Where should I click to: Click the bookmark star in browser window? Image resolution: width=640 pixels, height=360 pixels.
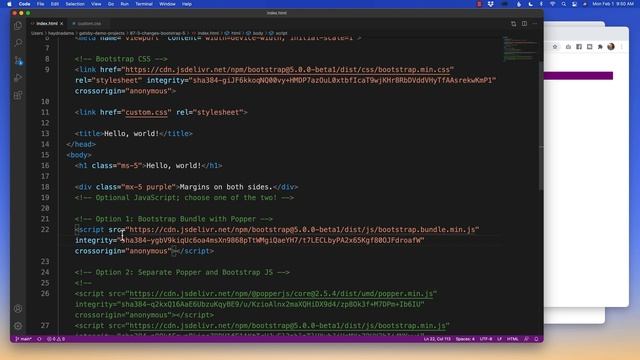555,47
